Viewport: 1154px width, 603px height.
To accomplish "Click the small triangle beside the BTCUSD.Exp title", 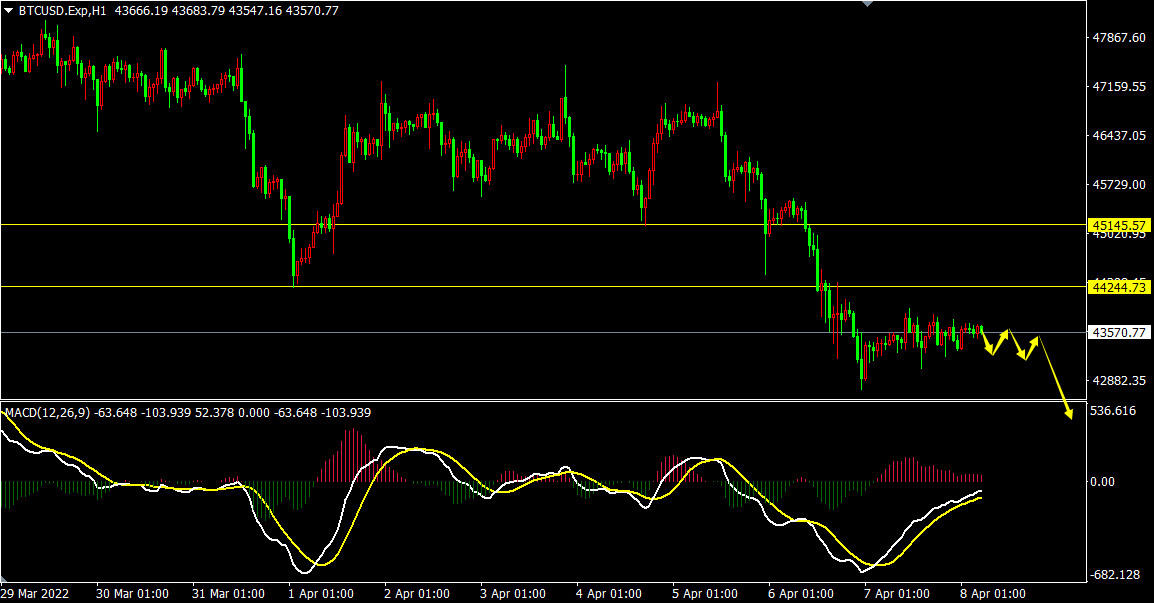I will pos(9,10).
